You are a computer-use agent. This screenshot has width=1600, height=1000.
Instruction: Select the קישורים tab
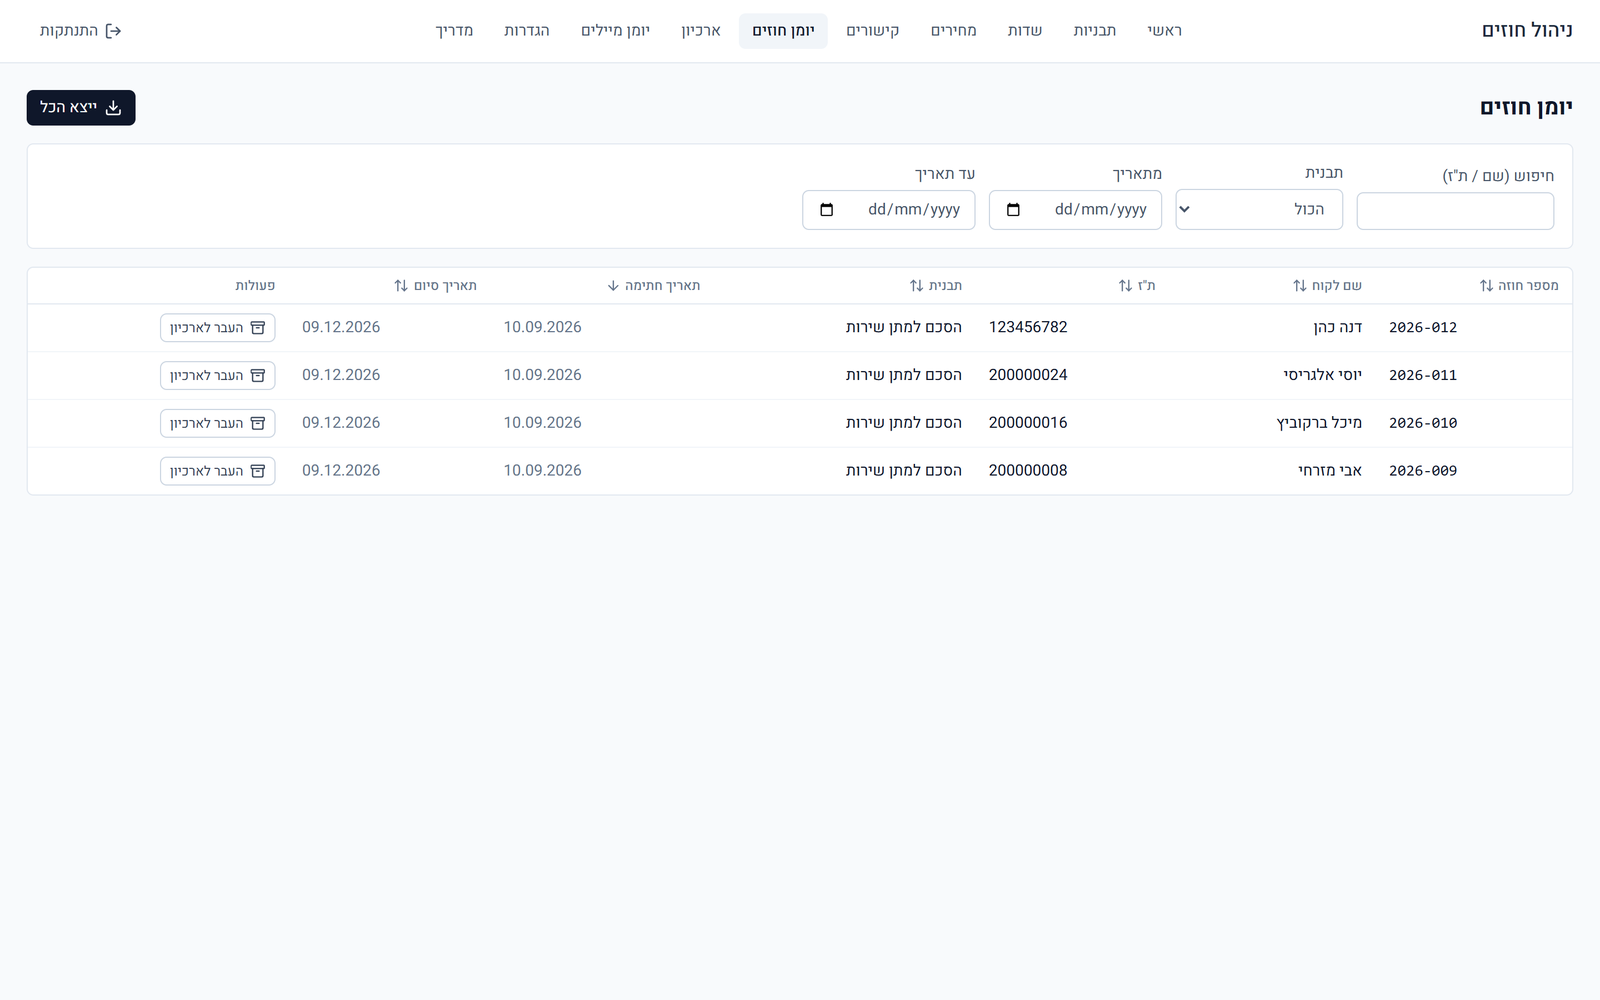[873, 31]
